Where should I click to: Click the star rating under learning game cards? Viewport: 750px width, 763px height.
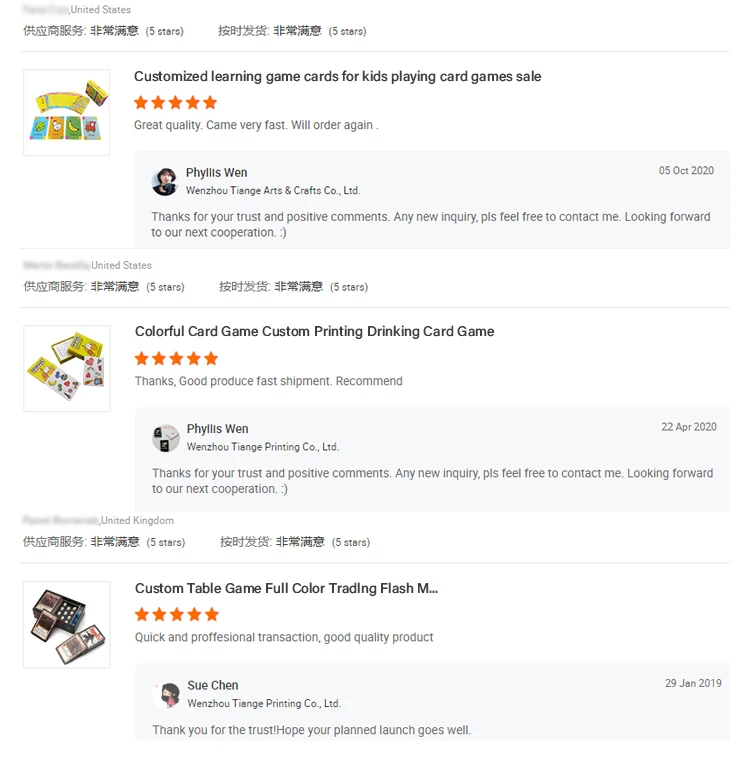pos(175,103)
